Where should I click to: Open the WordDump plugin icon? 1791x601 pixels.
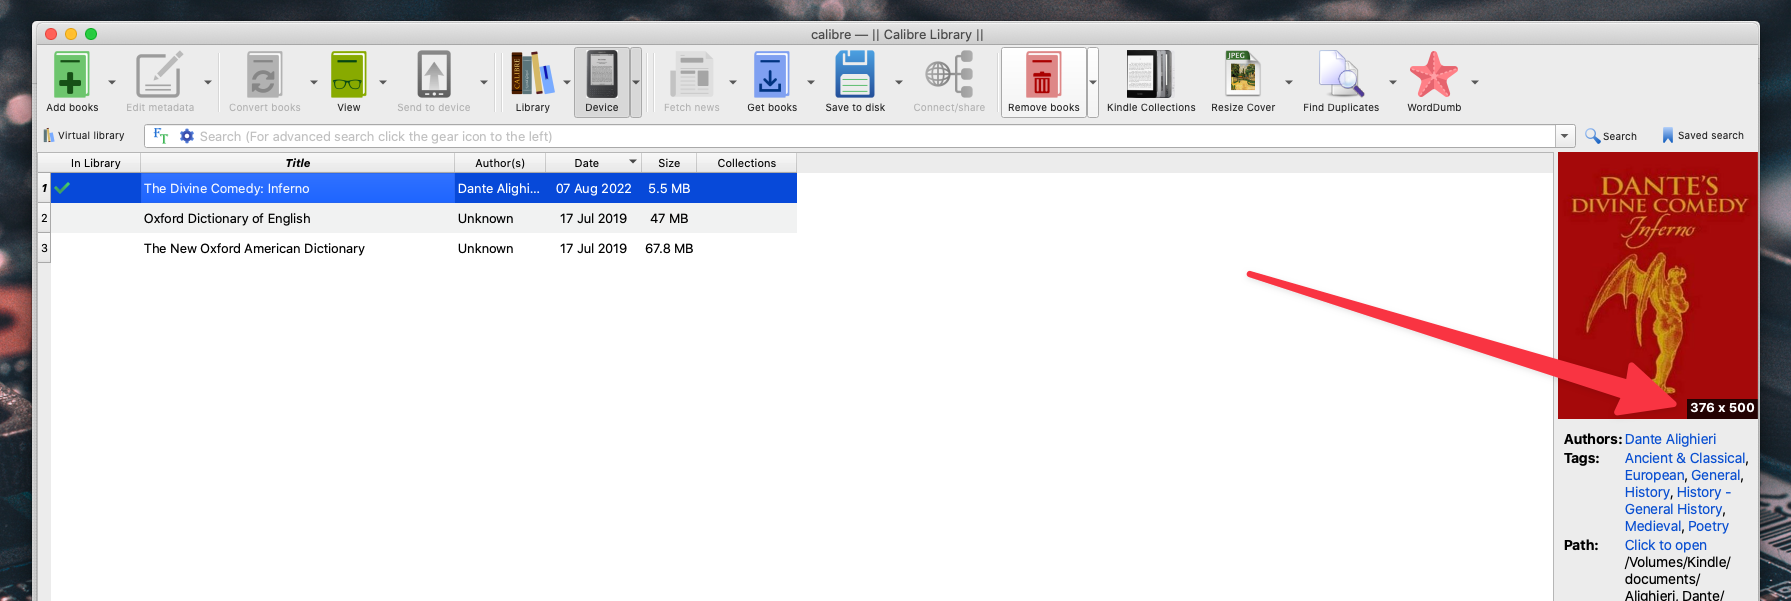pos(1434,75)
